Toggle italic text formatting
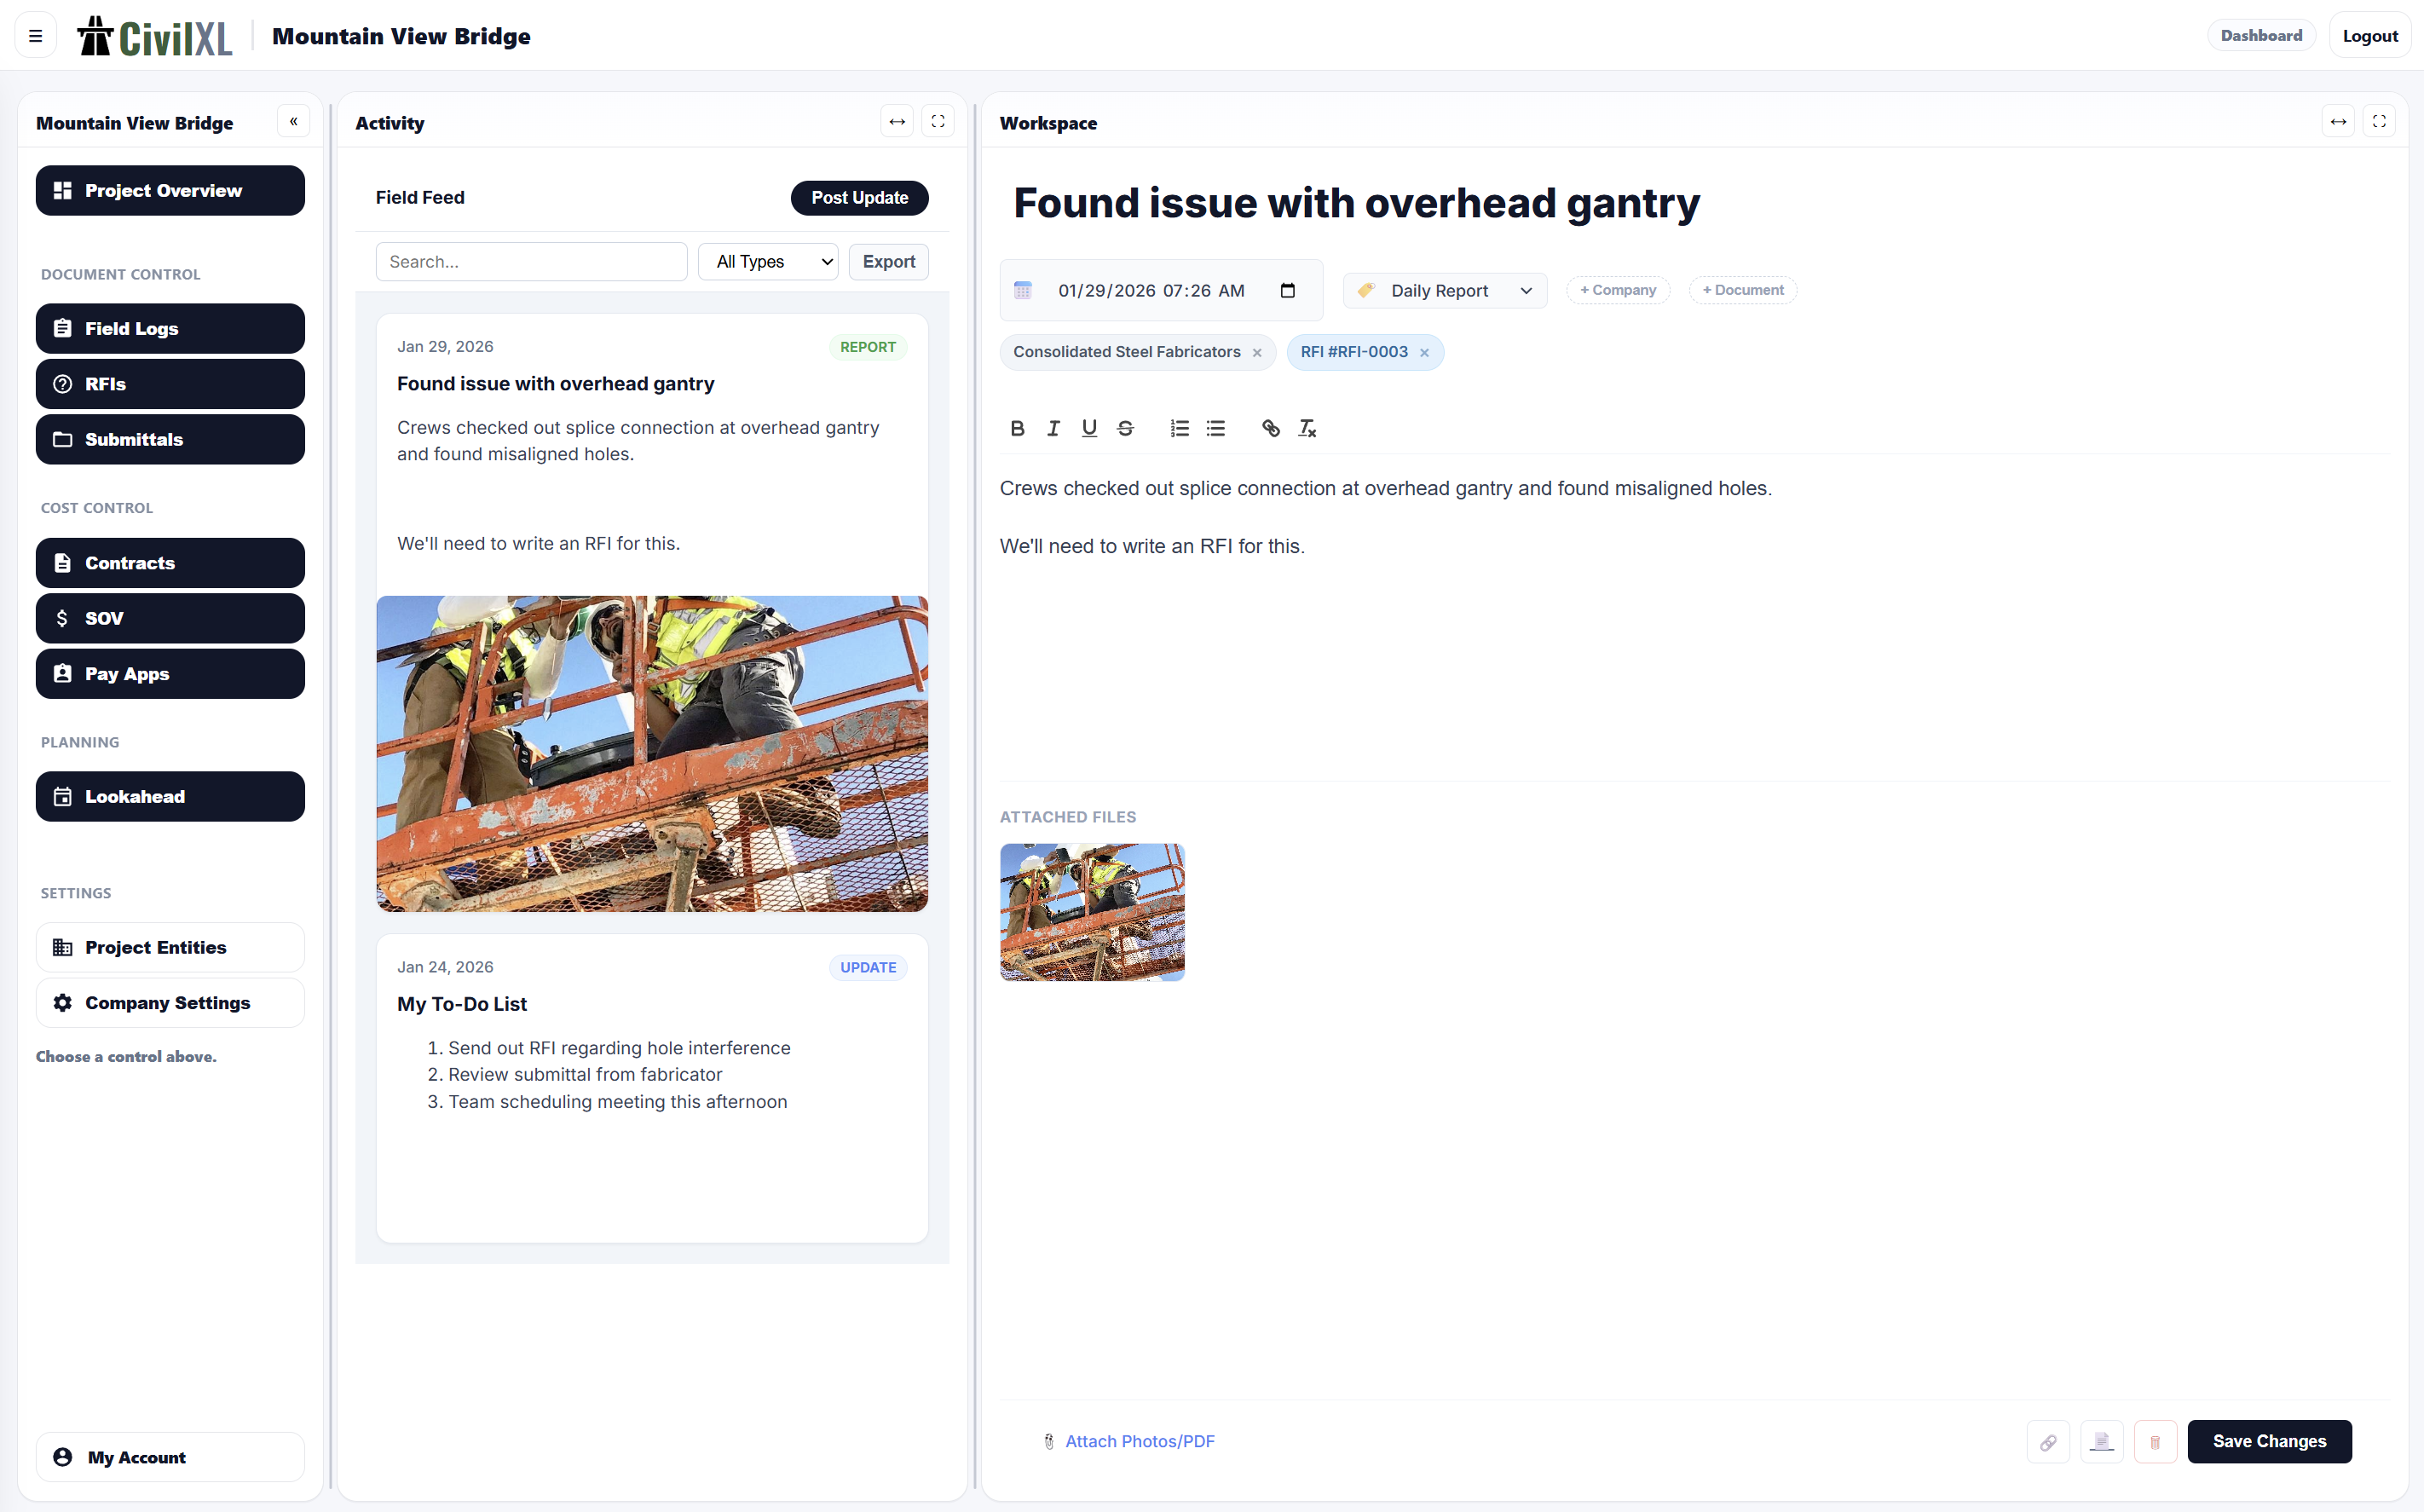The image size is (2424, 1512). click(1053, 428)
